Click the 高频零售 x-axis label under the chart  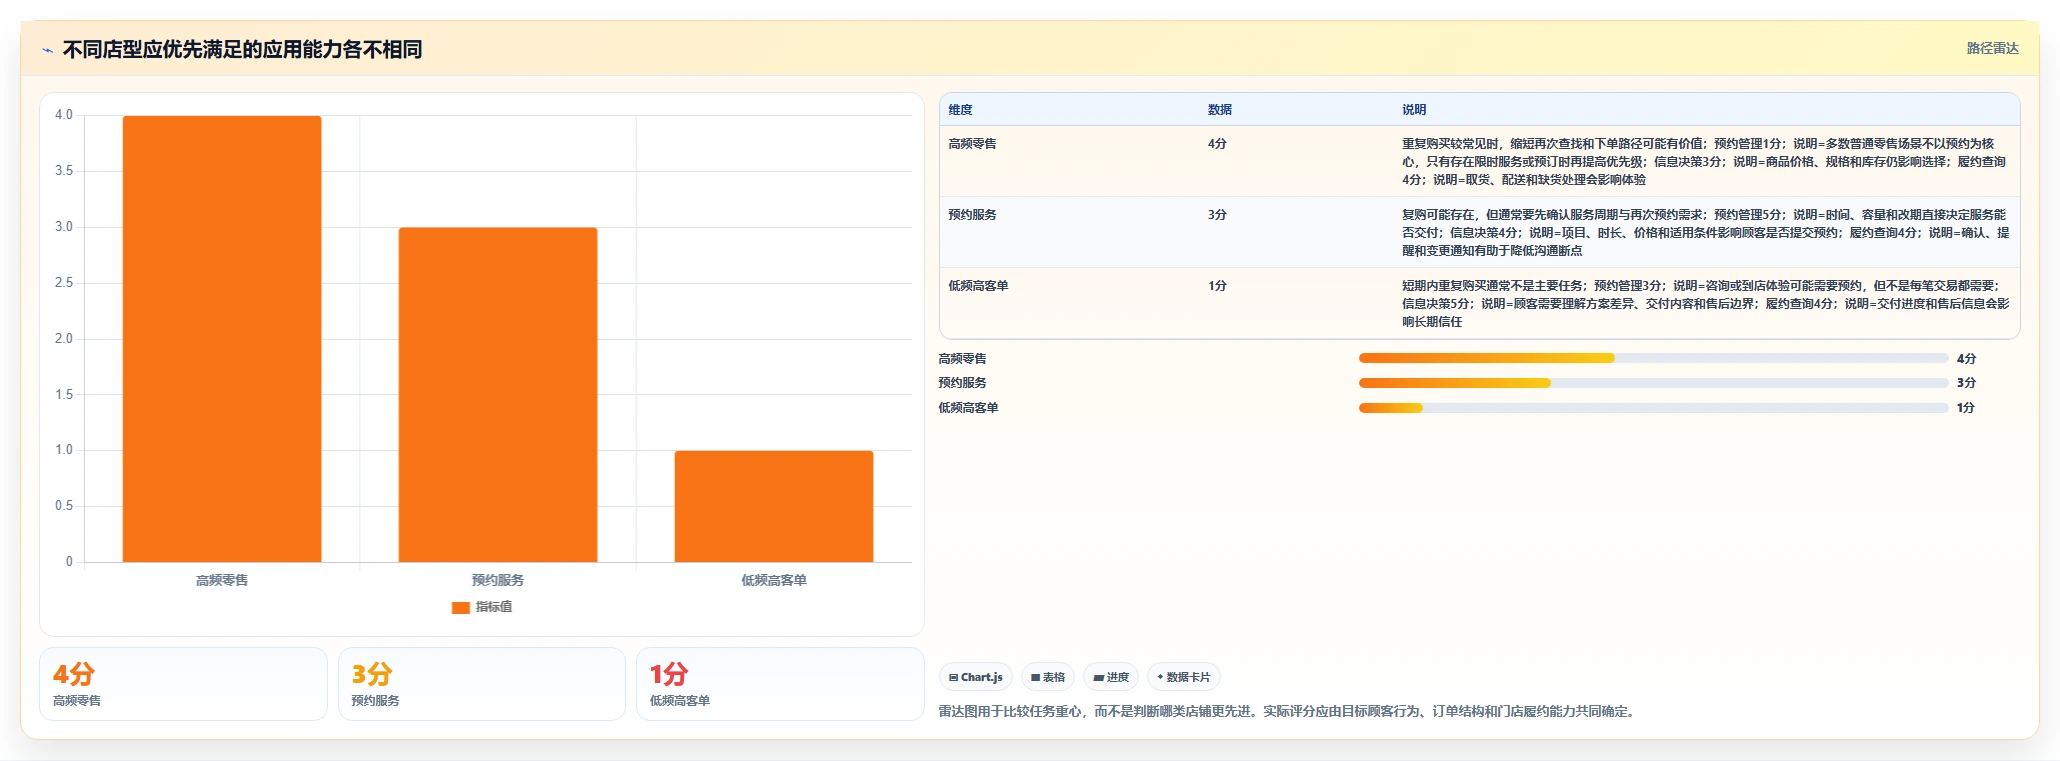(222, 580)
